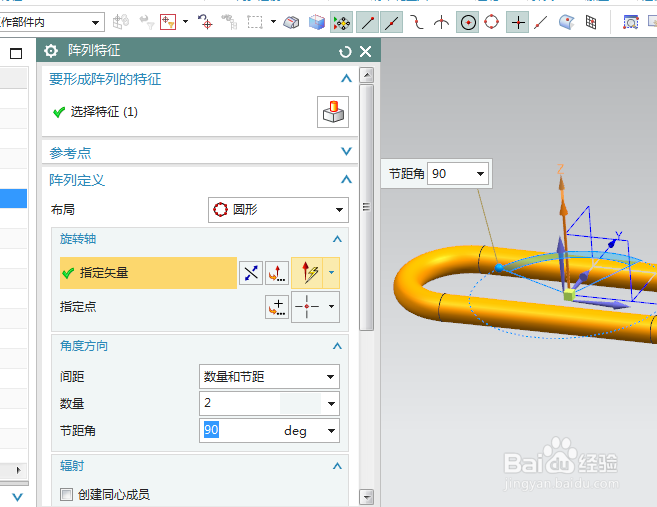Image resolution: width=657 pixels, height=507 pixels.
Task: Click the inferred point icon in 指定点 row
Action: [307, 307]
